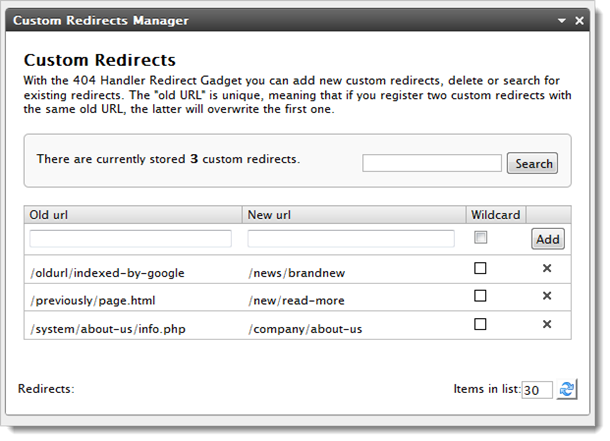The image size is (610, 441).
Task: Click the Old url input field
Action: click(x=131, y=239)
